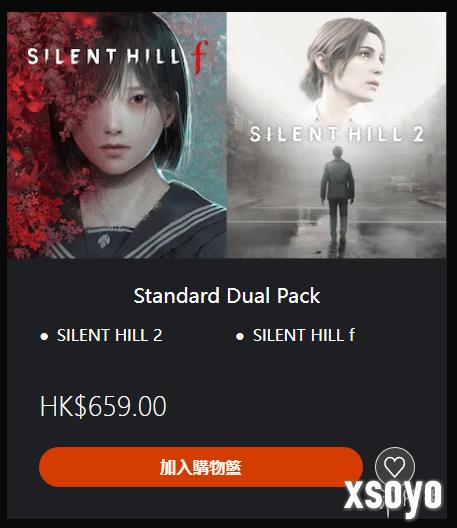Click the SILENT HILL 2 logo on the foggy cover
The width and height of the screenshot is (457, 528).
(x=336, y=134)
